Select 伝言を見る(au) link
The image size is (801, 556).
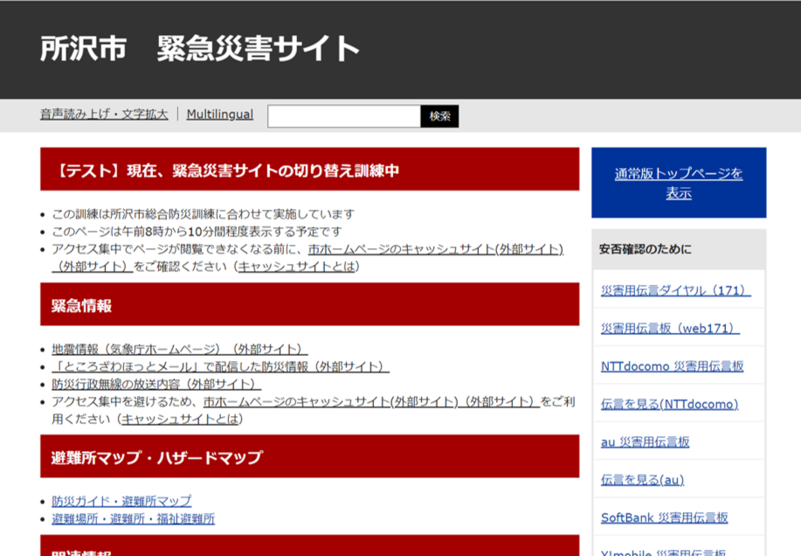coord(642,480)
